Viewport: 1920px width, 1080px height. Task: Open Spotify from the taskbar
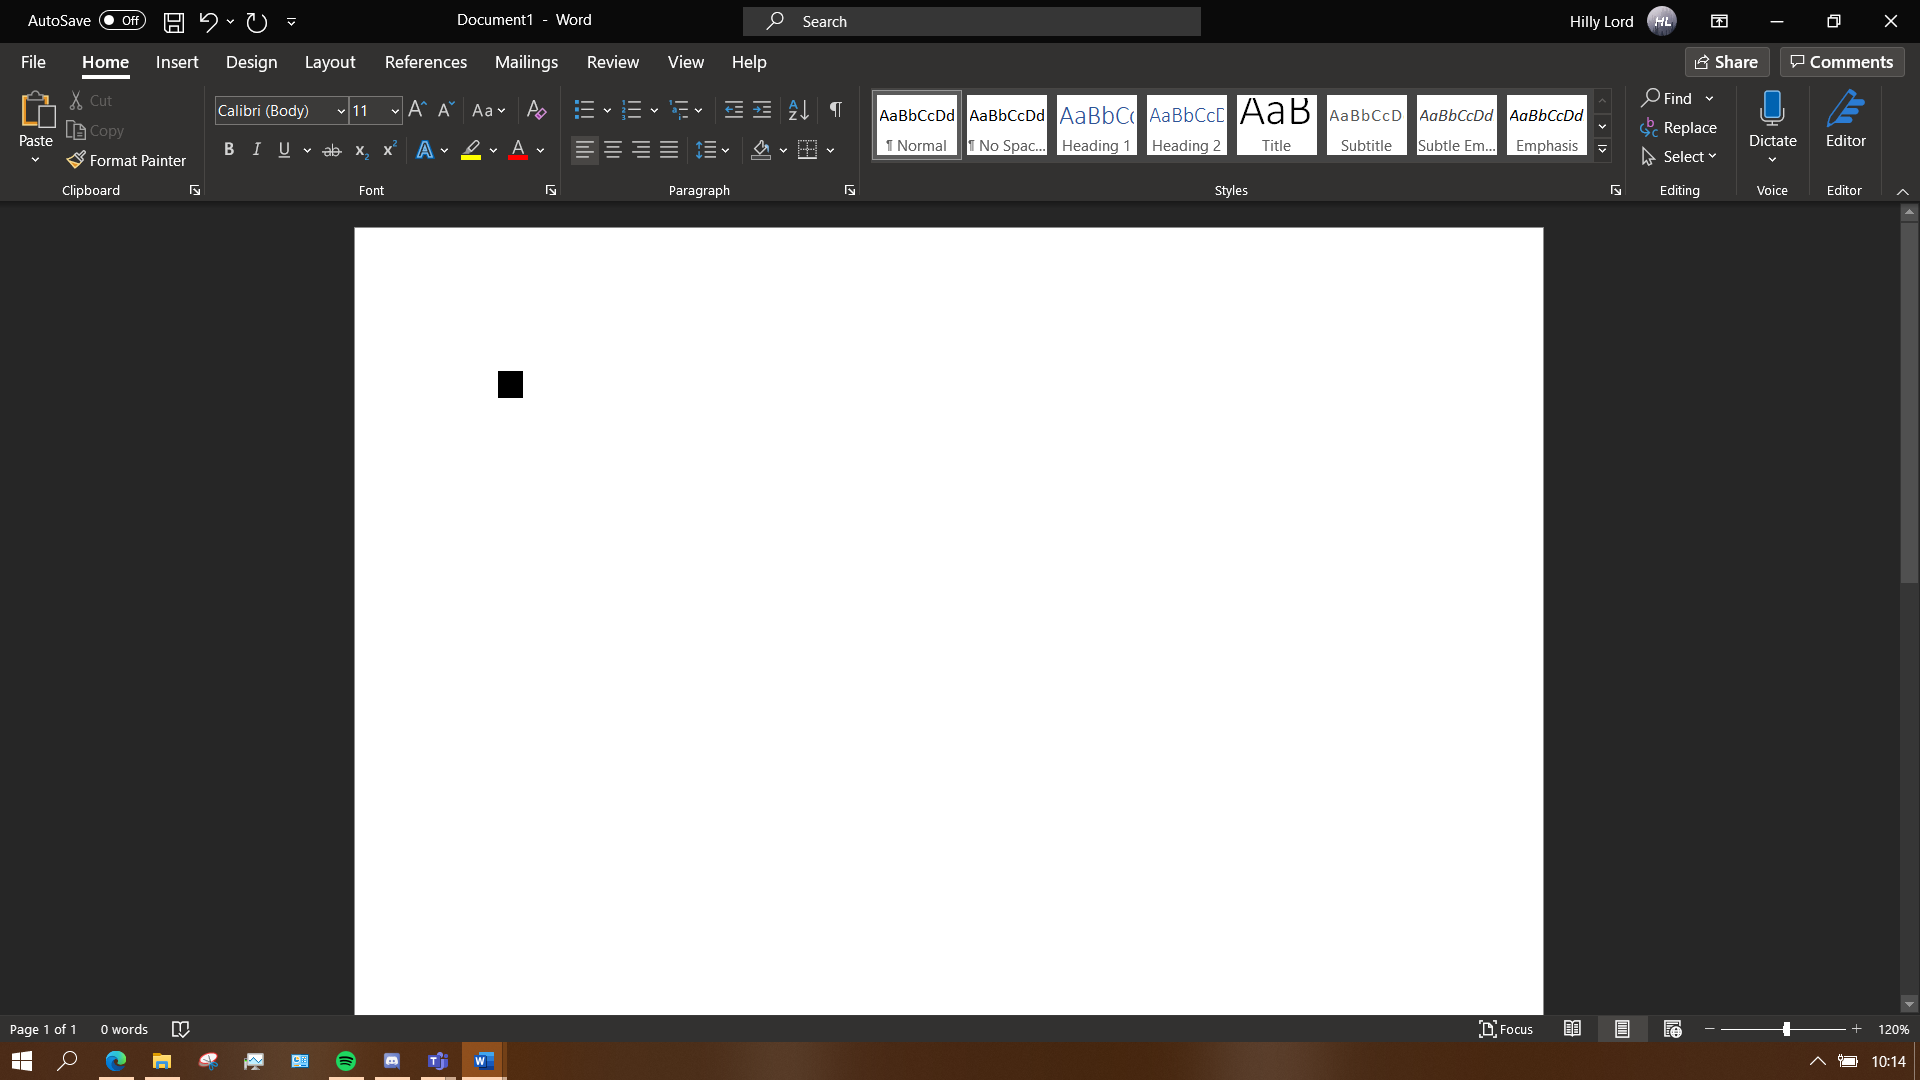[345, 1060]
